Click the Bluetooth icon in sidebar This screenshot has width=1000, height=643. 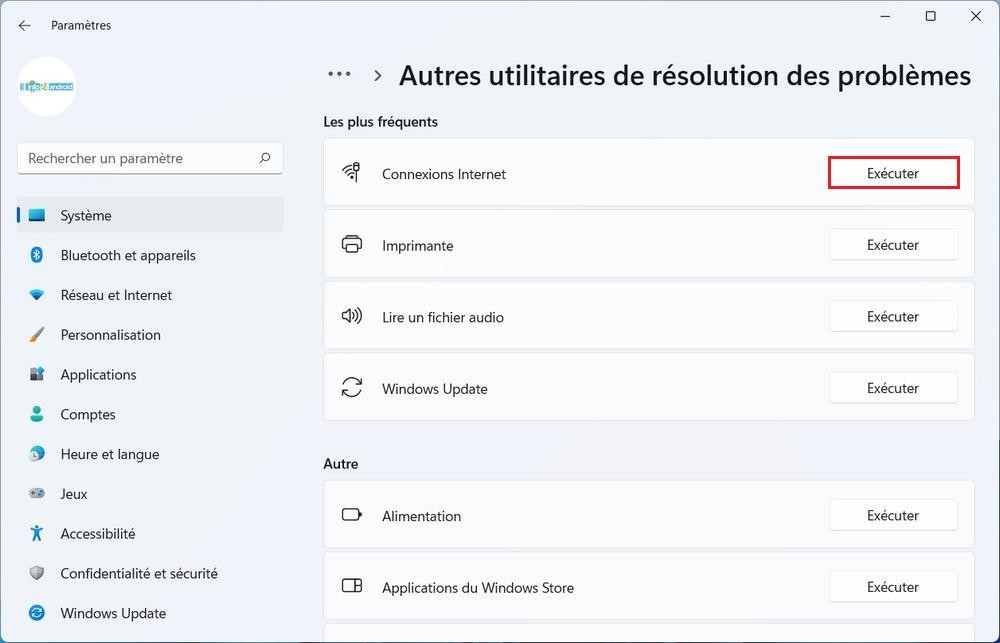pos(37,255)
